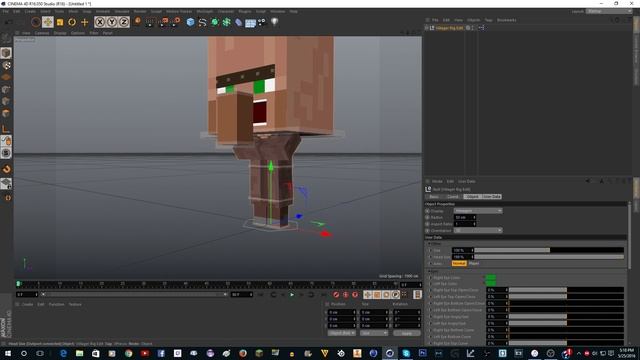Open Photoshop from the taskbar
The height and width of the screenshot is (360, 640).
click(422, 353)
